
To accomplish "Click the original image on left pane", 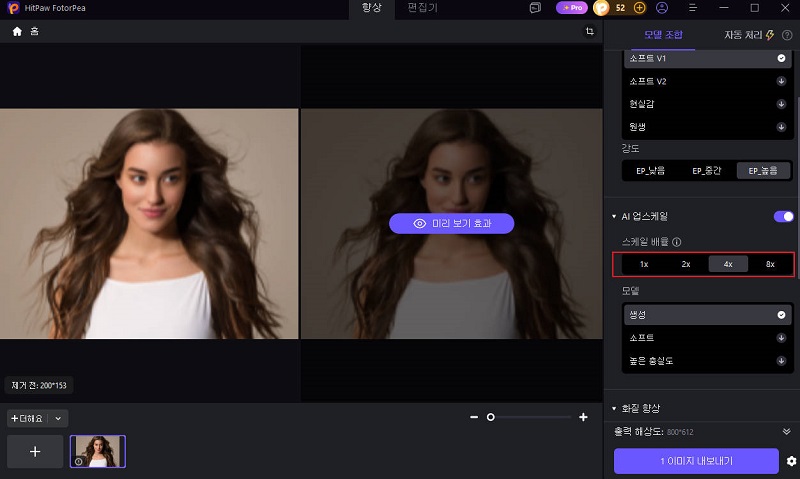I will coord(149,223).
